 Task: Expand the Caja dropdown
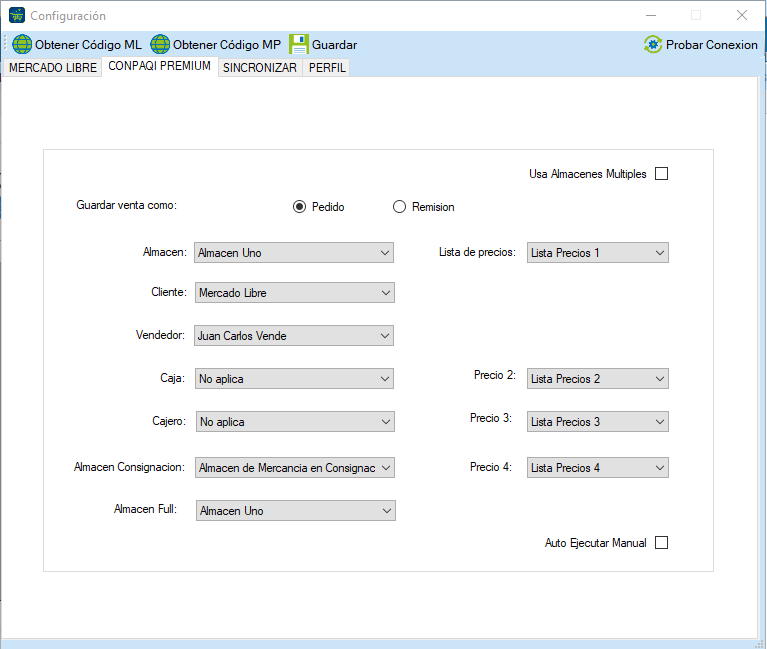pos(294,379)
